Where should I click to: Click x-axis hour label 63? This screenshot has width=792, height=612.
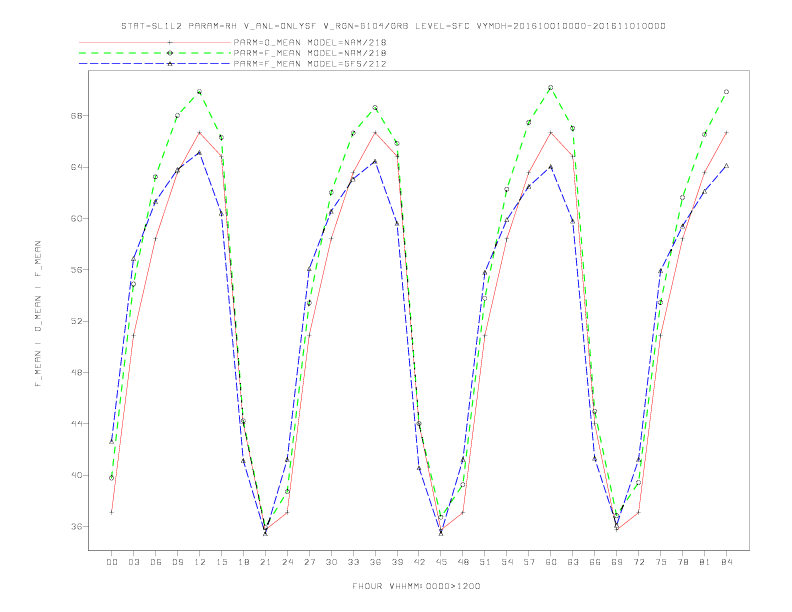pyautogui.click(x=573, y=562)
